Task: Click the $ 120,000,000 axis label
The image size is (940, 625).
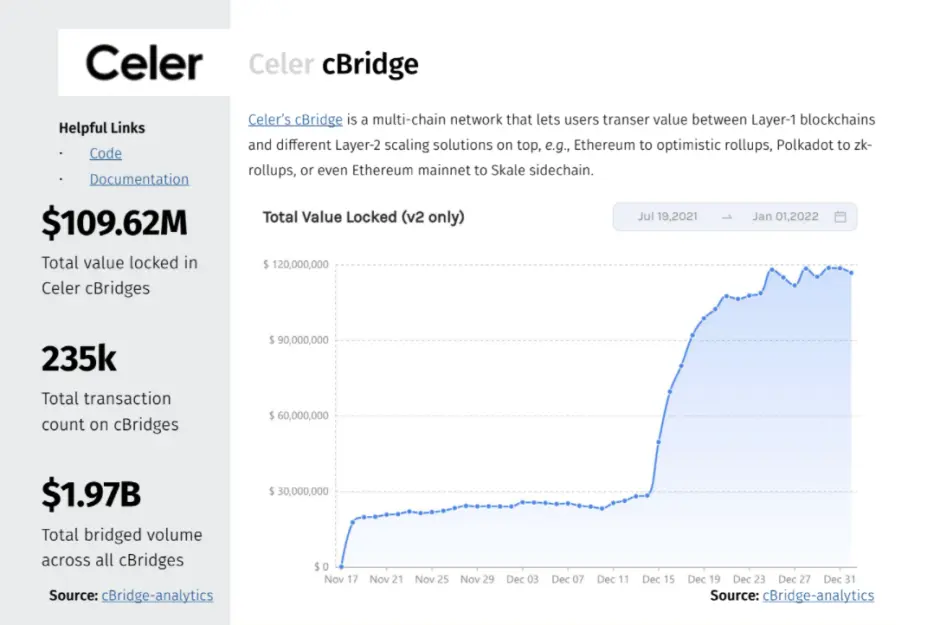Action: pyautogui.click(x=296, y=264)
